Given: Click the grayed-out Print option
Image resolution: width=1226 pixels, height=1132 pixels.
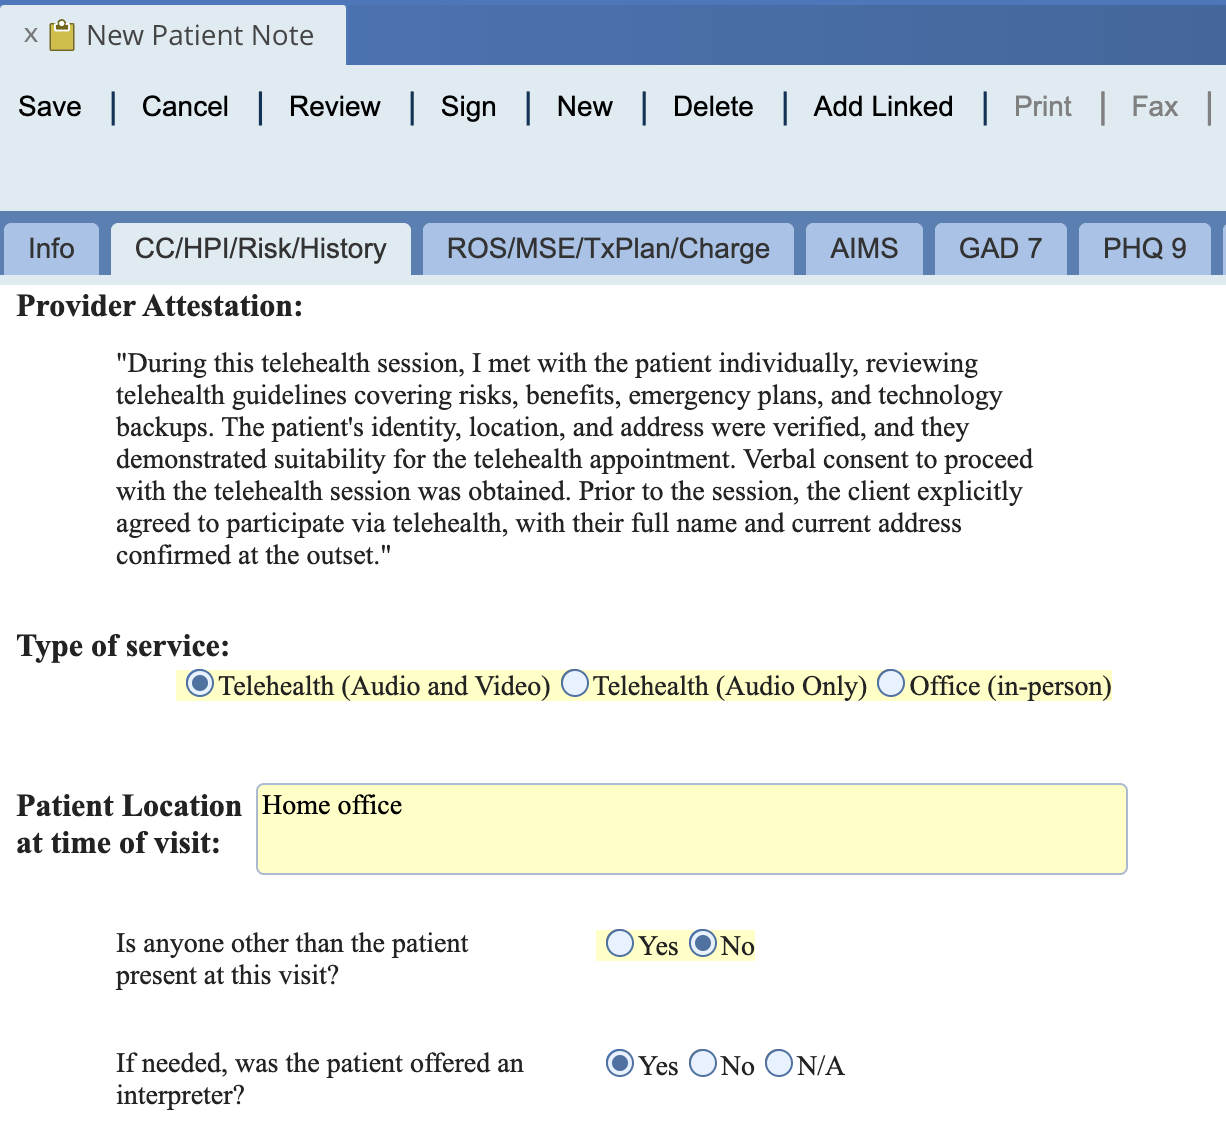Looking at the screenshot, I should [1043, 106].
